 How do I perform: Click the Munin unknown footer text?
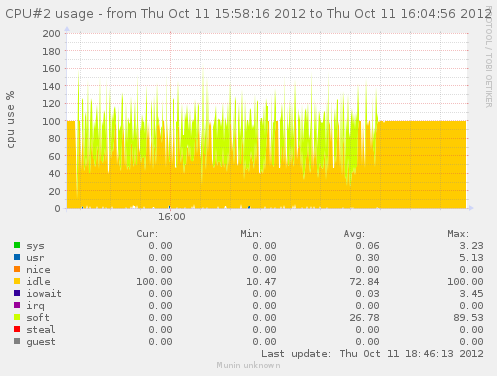(248, 365)
